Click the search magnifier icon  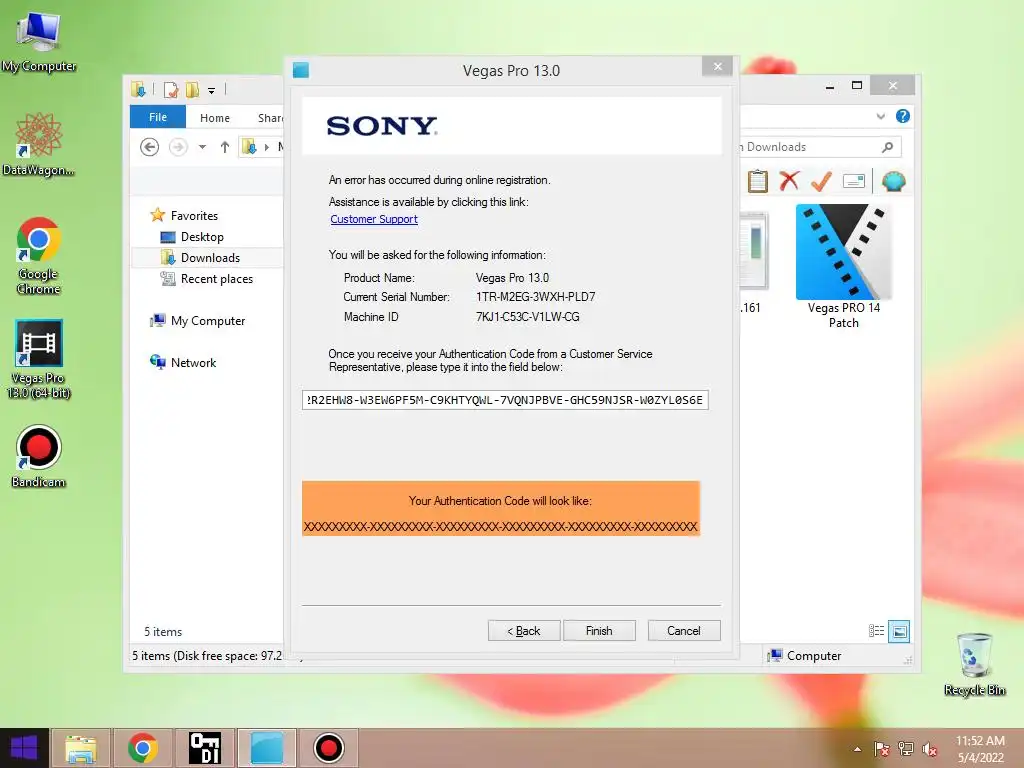tap(888, 147)
